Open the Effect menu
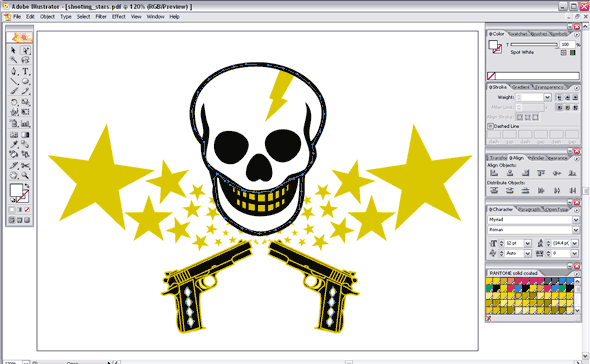590x364 pixels. [x=119, y=17]
